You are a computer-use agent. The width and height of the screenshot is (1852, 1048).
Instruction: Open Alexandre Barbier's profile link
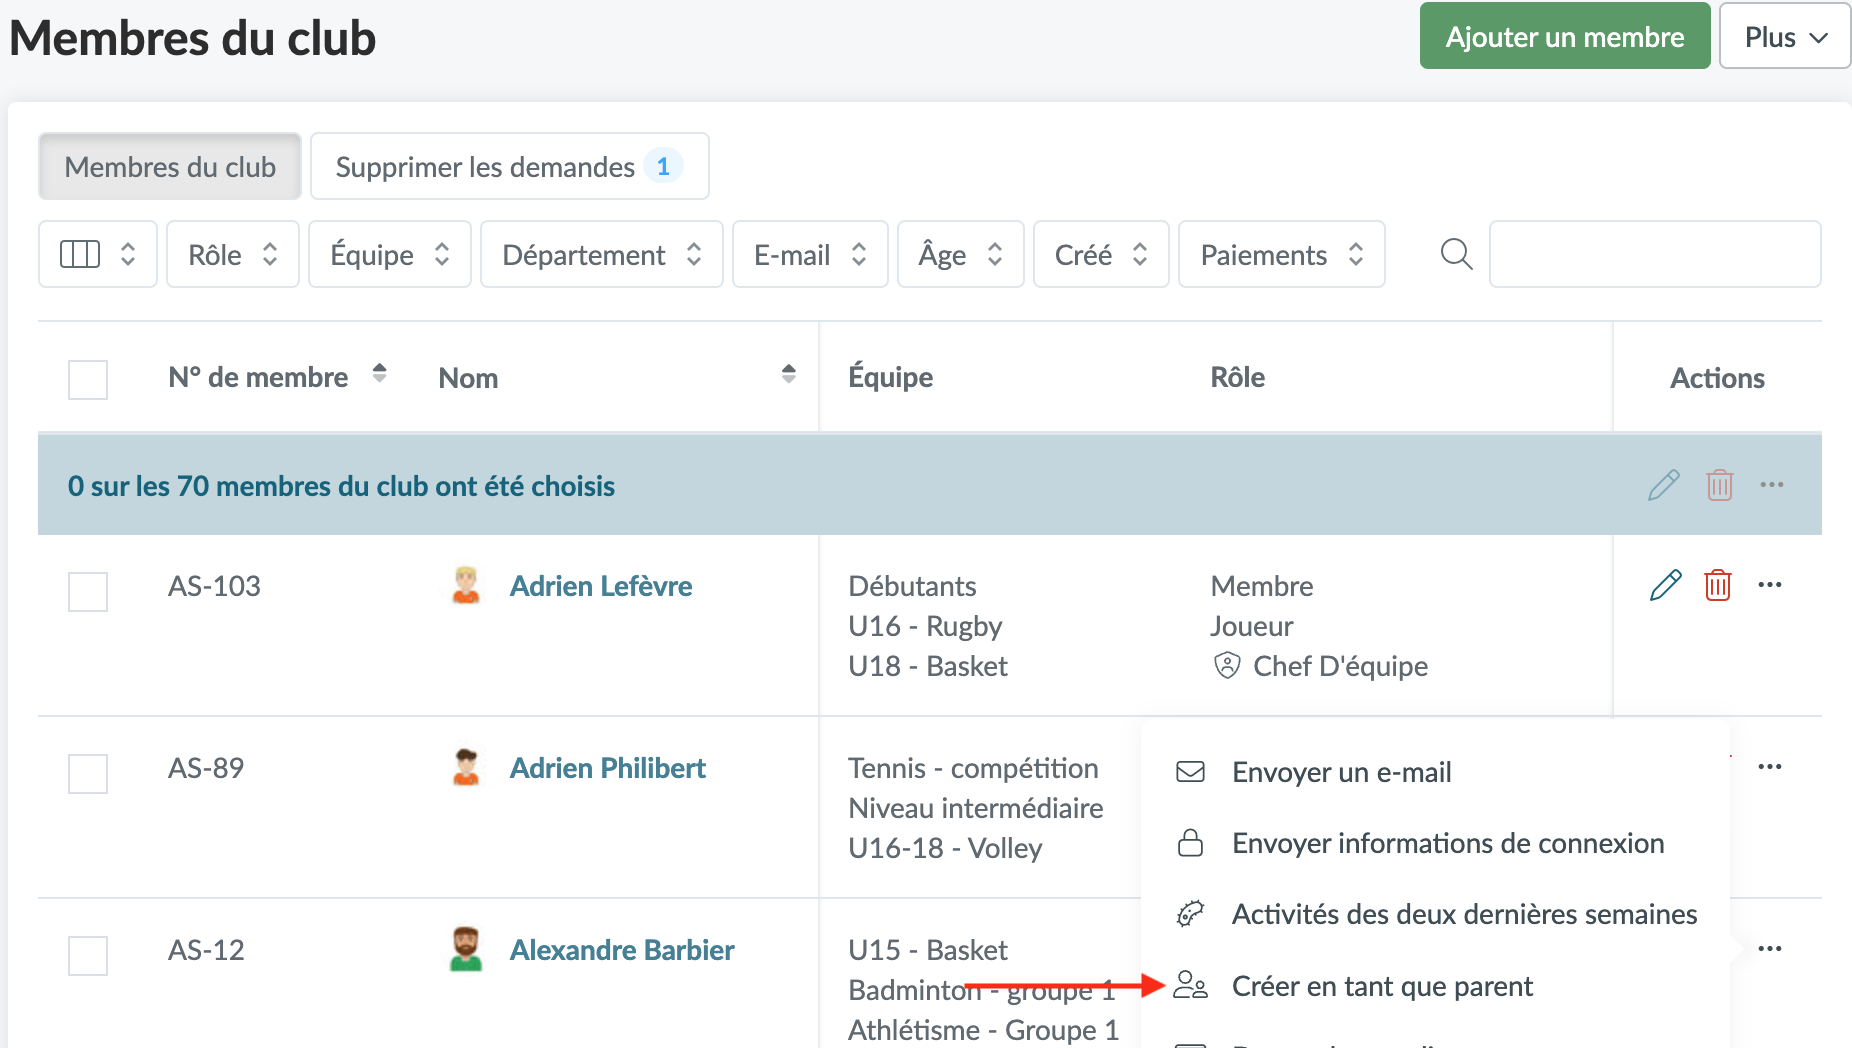tap(622, 950)
